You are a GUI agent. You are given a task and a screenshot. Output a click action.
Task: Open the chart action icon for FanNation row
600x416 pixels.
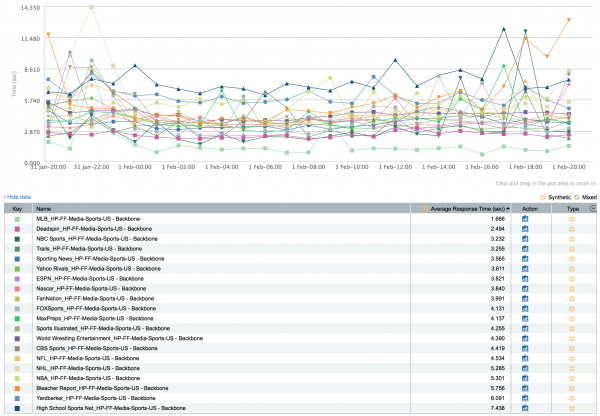[525, 299]
